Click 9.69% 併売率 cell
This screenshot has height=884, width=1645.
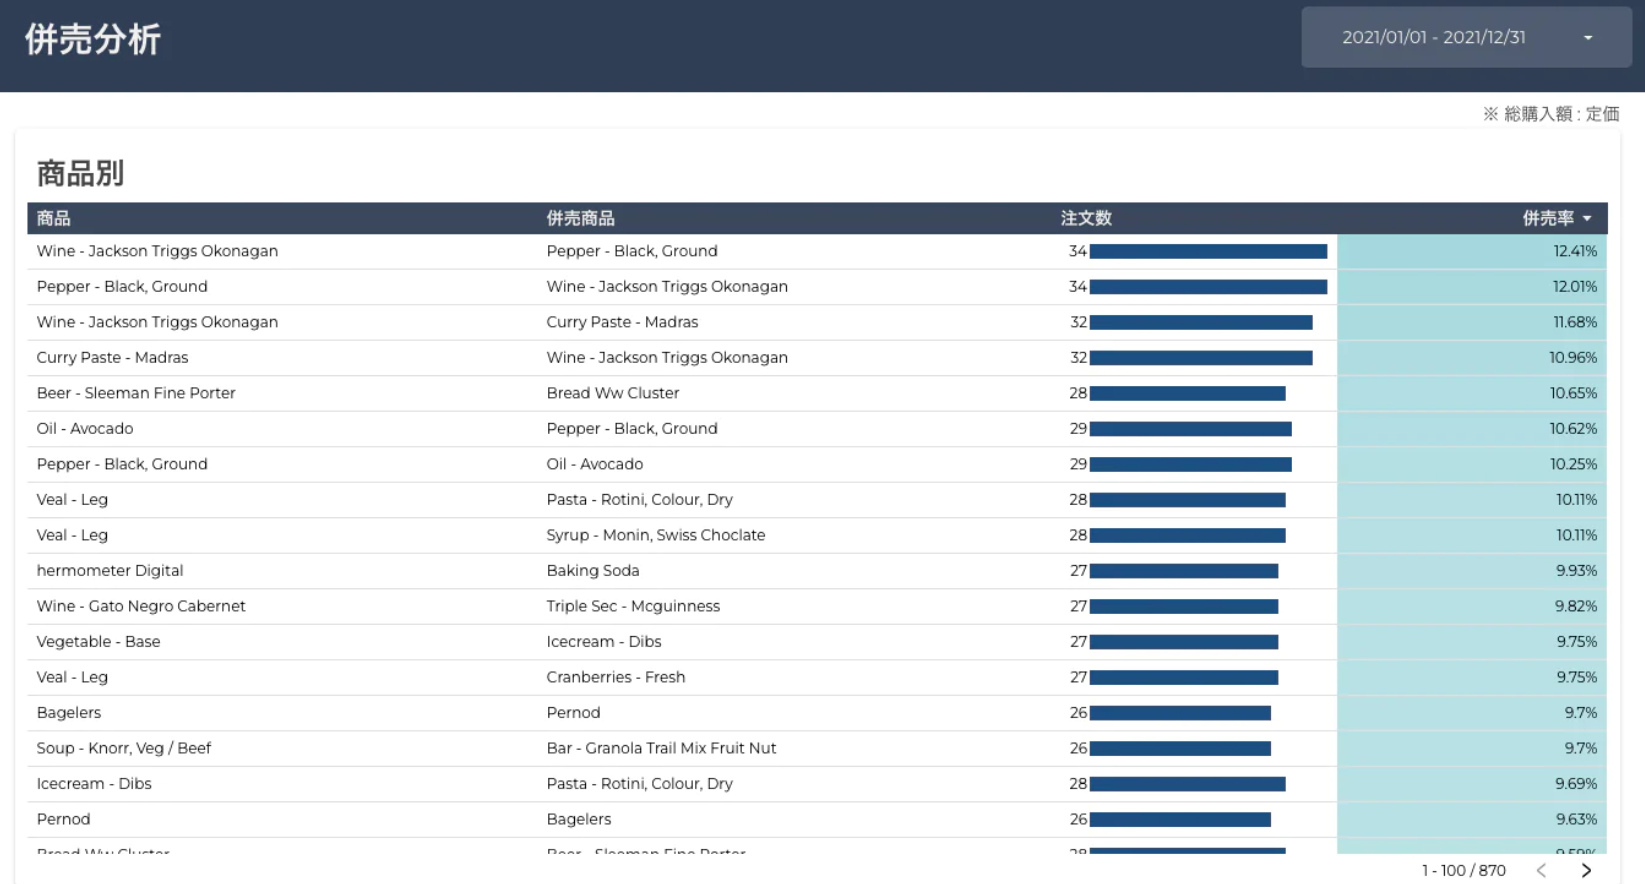1472,784
